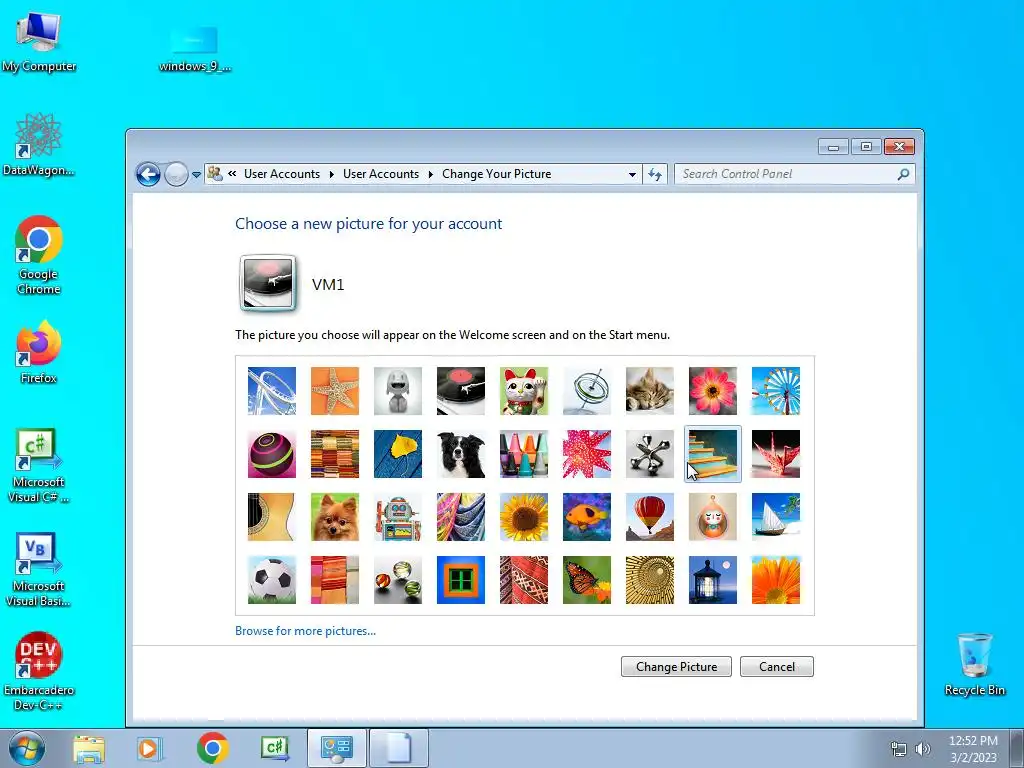Image resolution: width=1024 pixels, height=768 pixels.
Task: Select the roller coaster account picture
Action: coord(272,391)
